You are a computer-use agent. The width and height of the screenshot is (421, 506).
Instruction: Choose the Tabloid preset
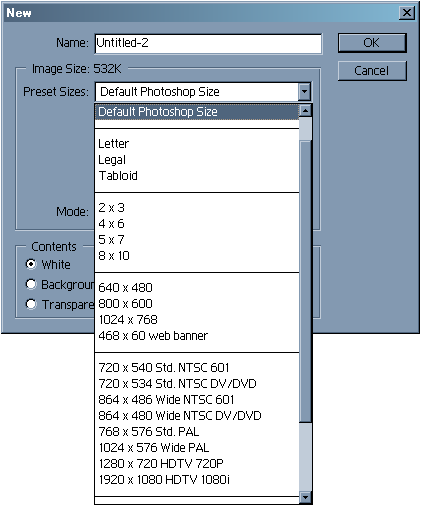[x=197, y=176]
